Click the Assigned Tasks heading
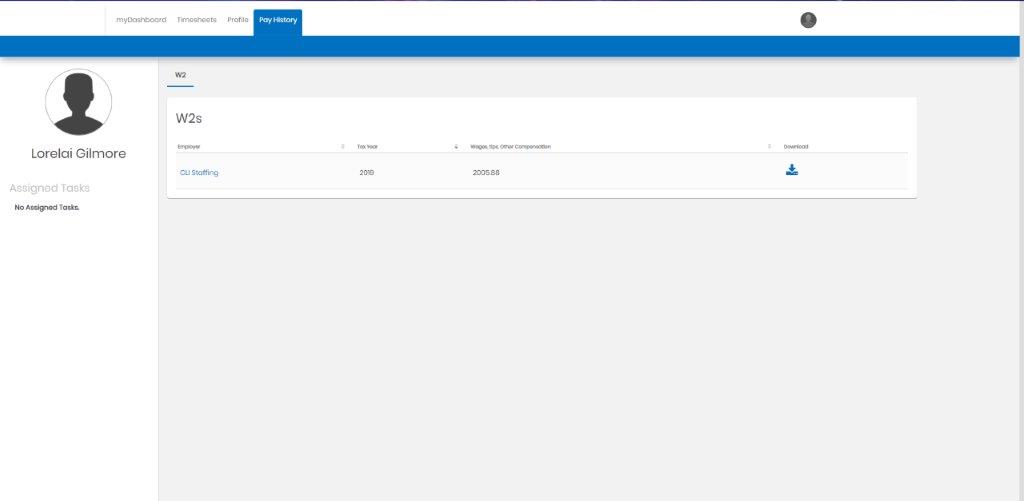1024x501 pixels. (49, 188)
